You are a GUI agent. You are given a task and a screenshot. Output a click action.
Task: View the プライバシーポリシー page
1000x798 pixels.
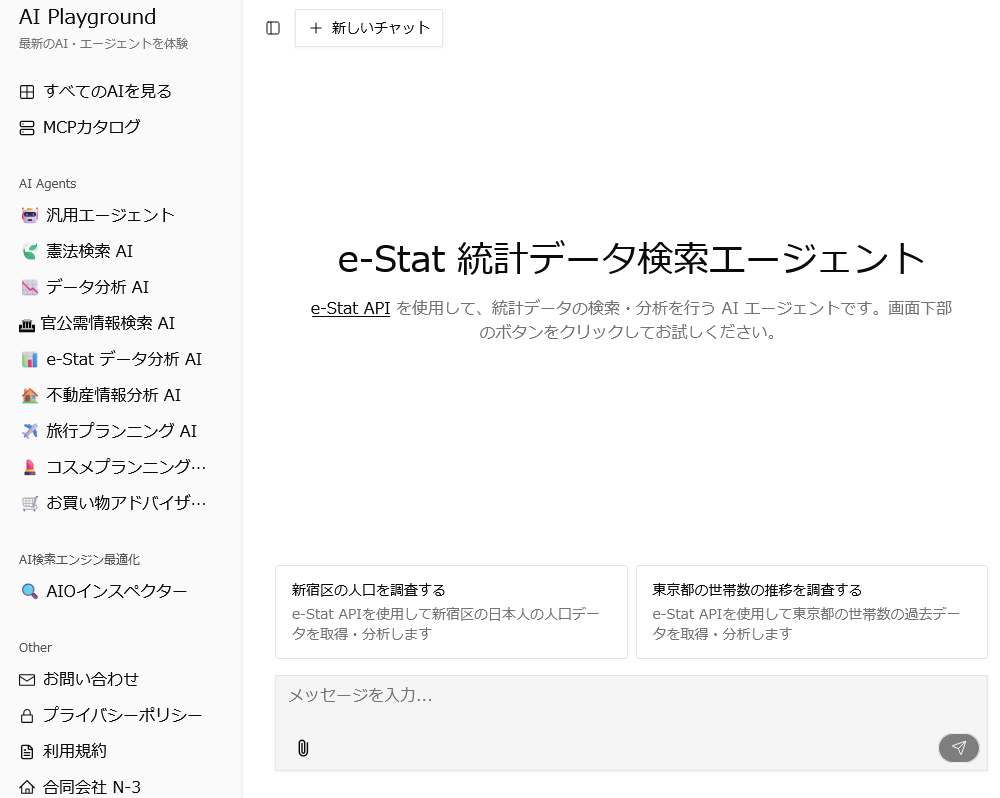tap(122, 715)
